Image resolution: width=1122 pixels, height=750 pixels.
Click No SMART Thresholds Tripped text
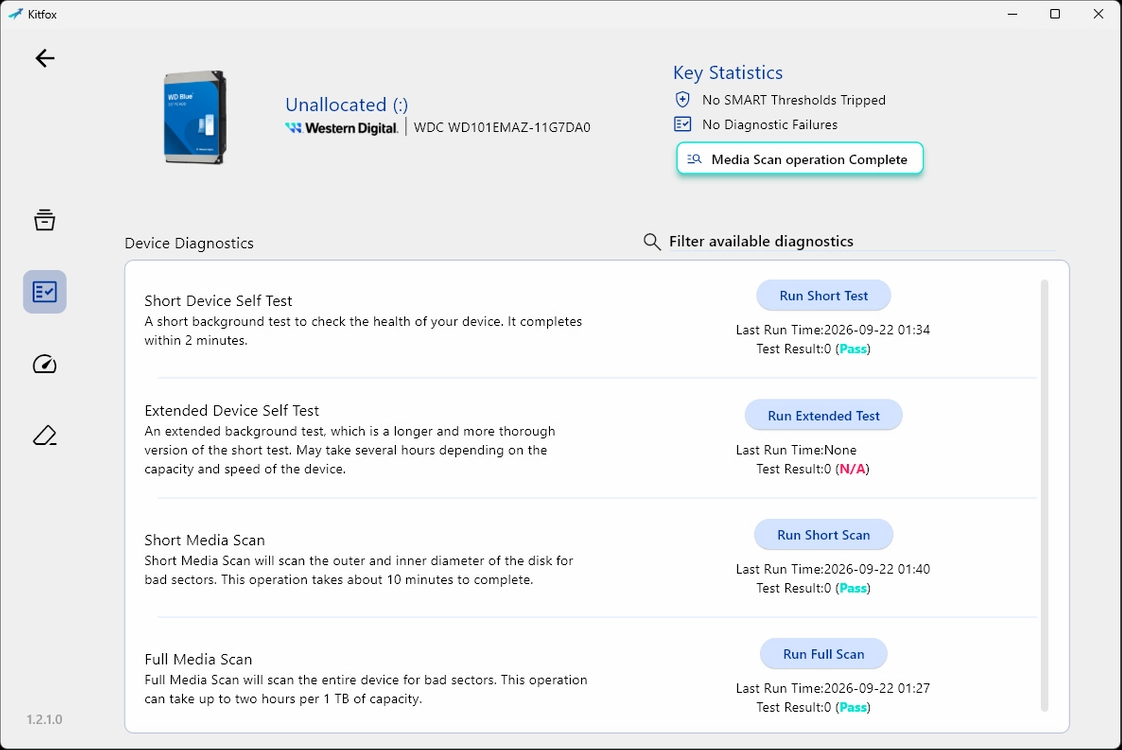point(794,100)
